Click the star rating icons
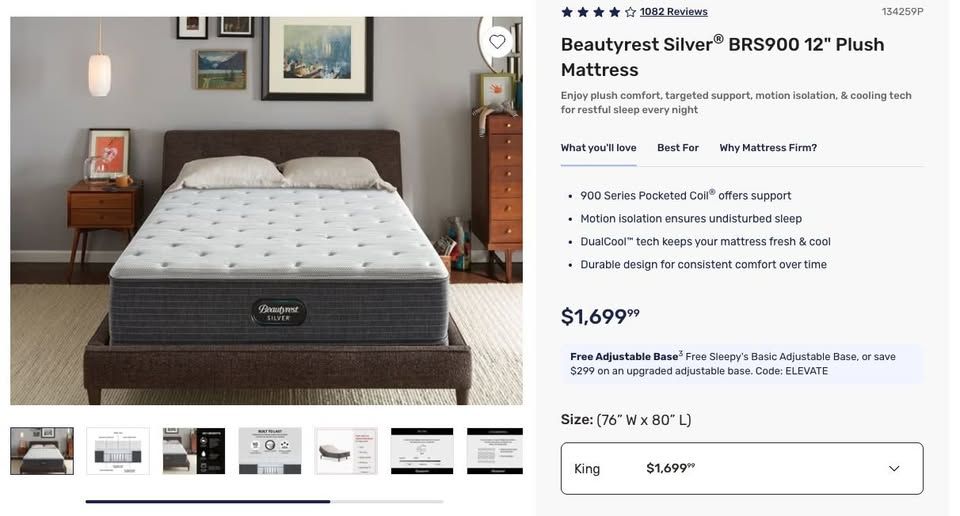Viewport: 960px width, 516px height. [598, 12]
